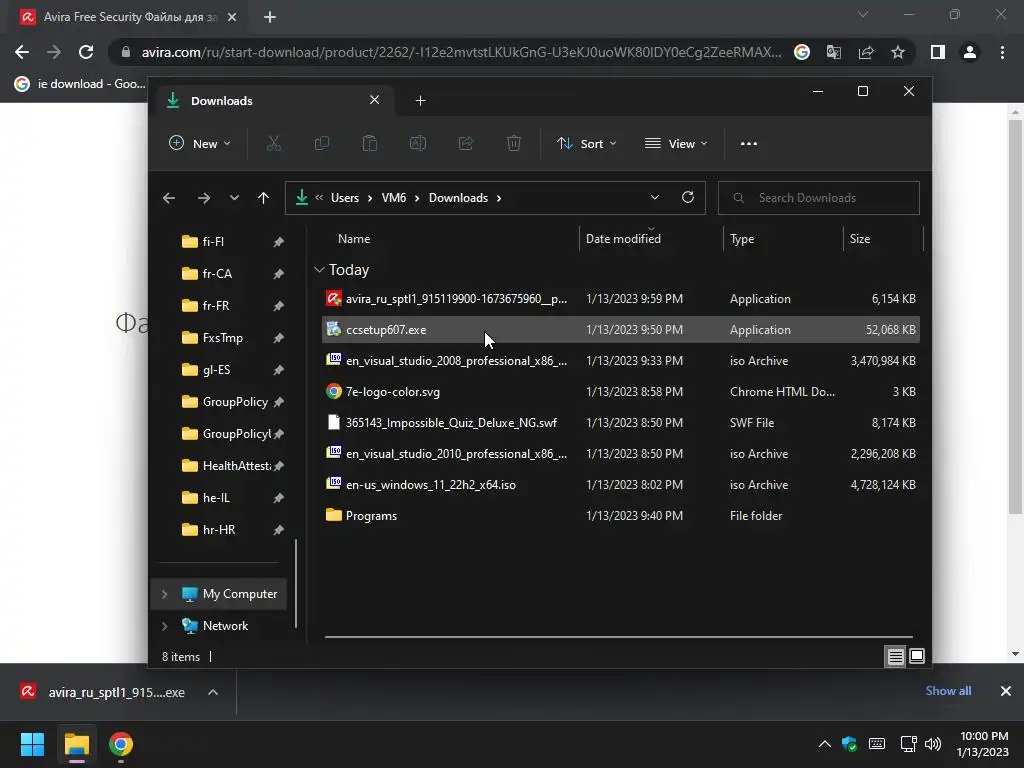Click the Chrome share page icon
The width and height of the screenshot is (1024, 768).
pos(866,52)
